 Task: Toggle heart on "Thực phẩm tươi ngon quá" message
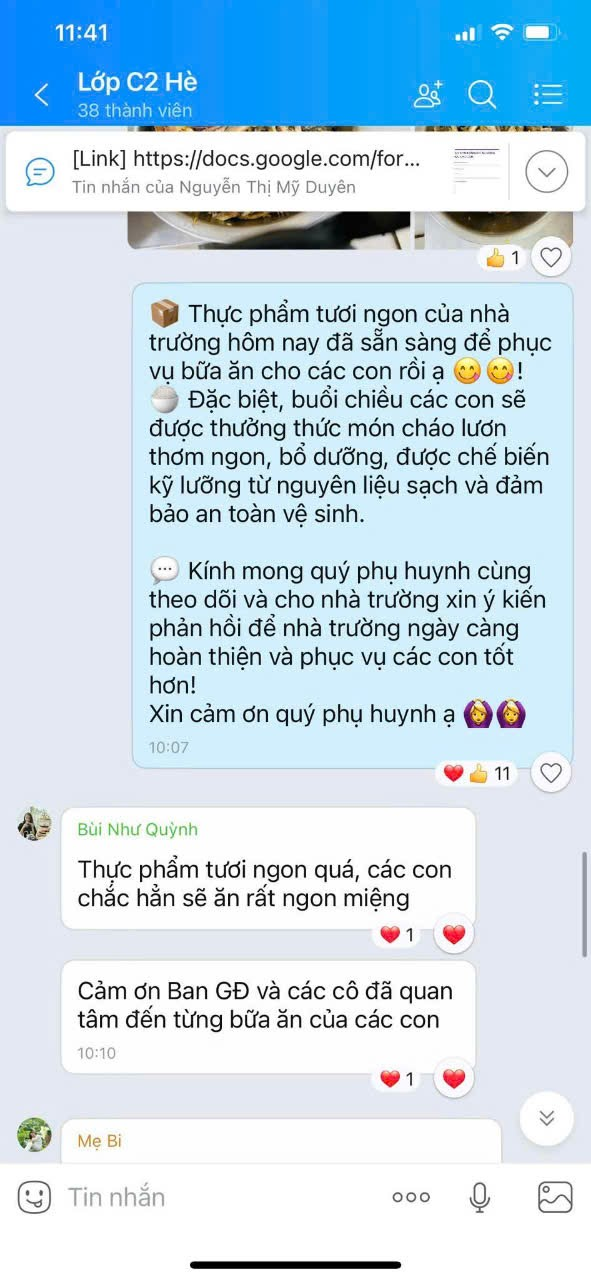pos(454,935)
